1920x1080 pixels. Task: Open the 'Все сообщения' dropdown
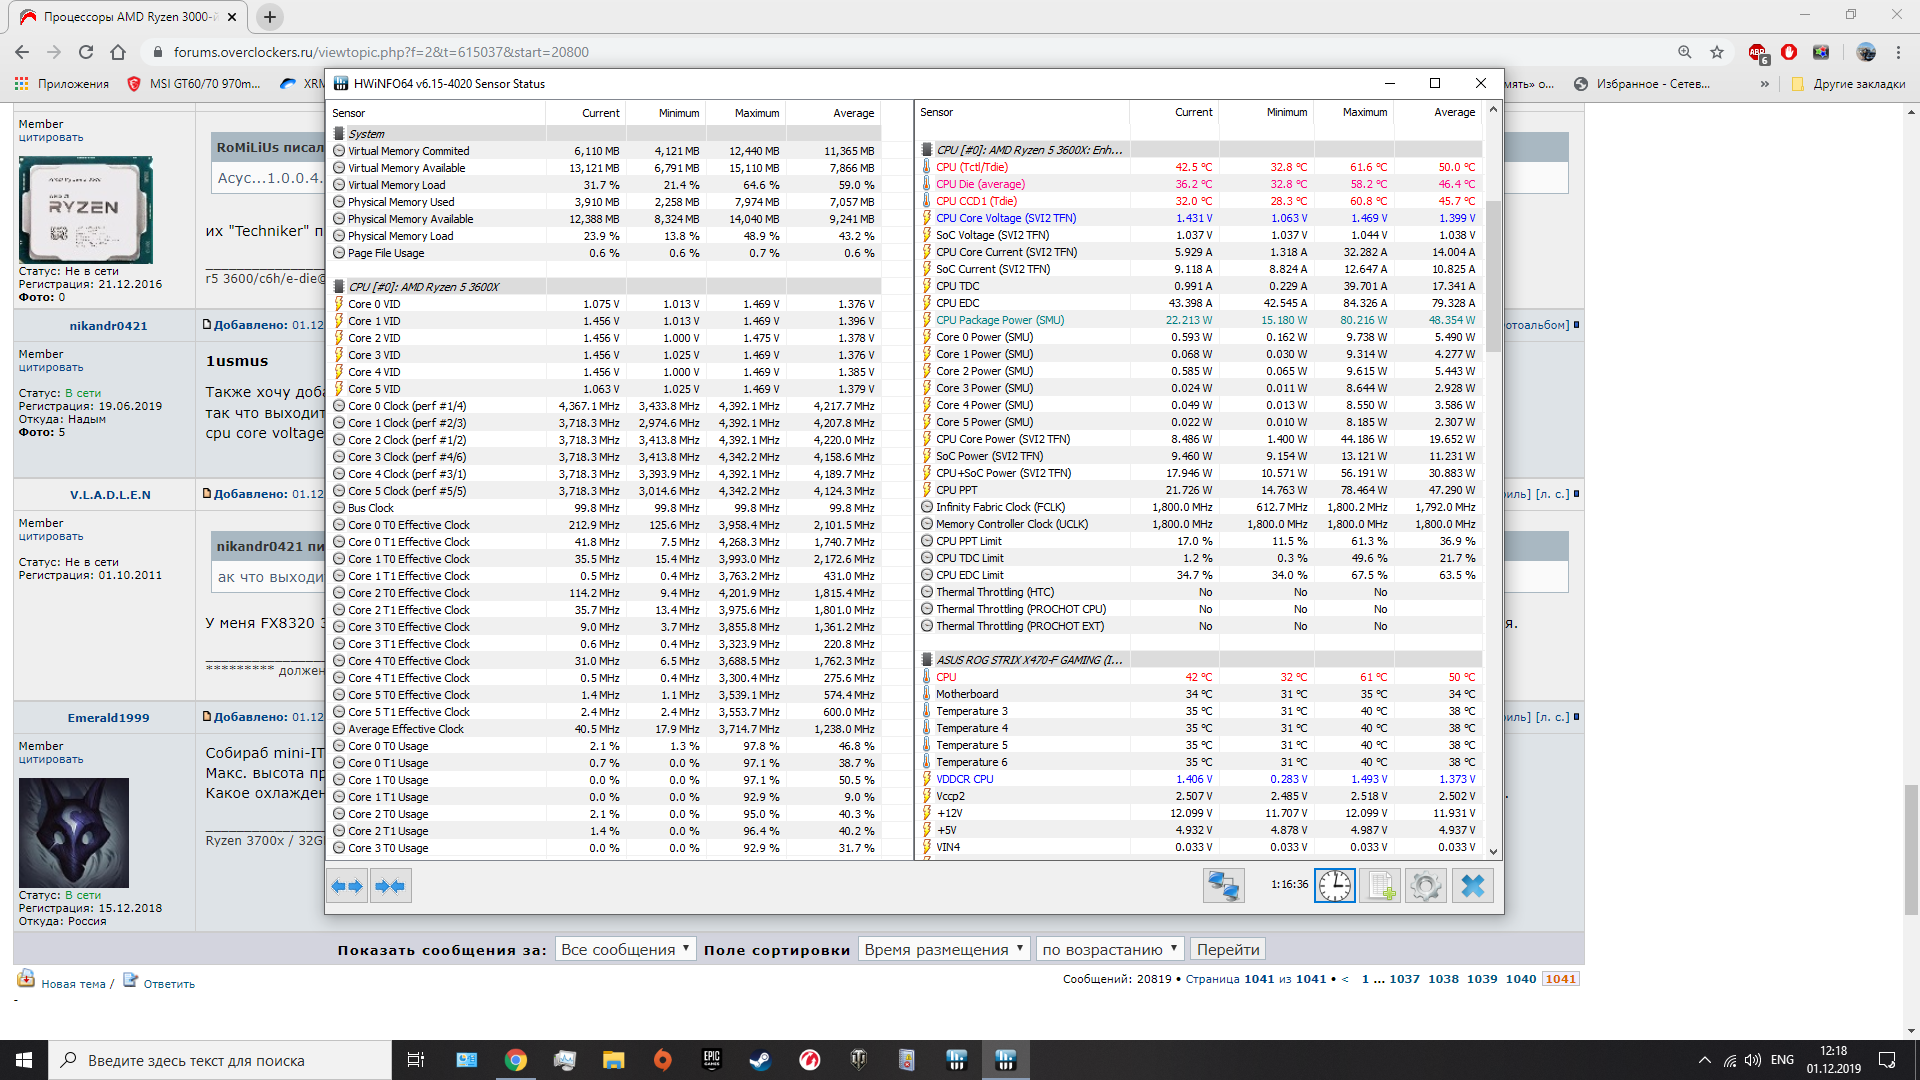pyautogui.click(x=625, y=949)
